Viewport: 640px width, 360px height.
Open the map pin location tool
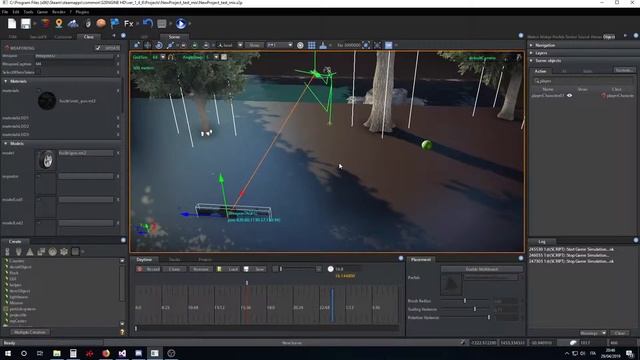coord(59,23)
